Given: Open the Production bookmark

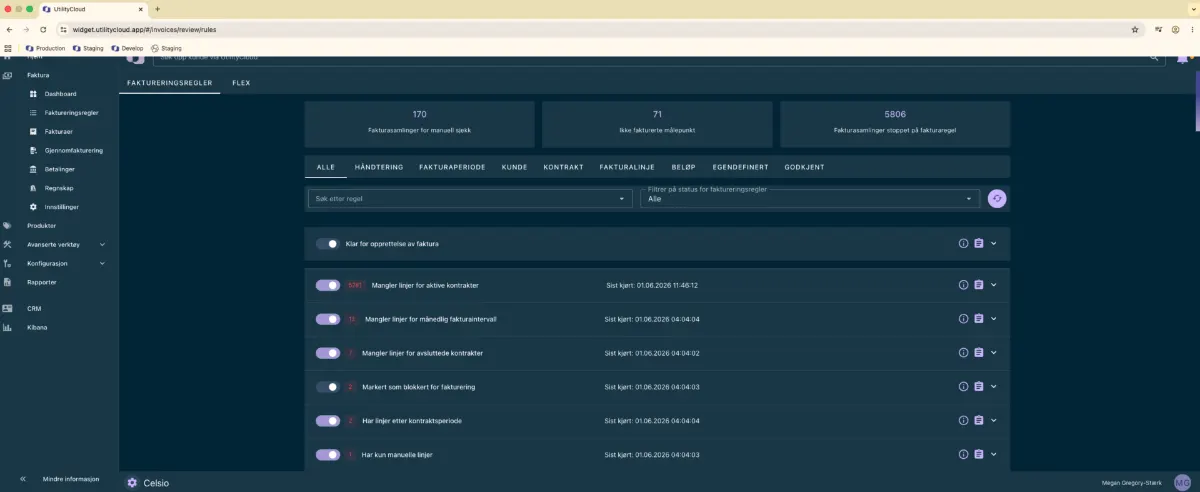Looking at the screenshot, I should click(46, 48).
